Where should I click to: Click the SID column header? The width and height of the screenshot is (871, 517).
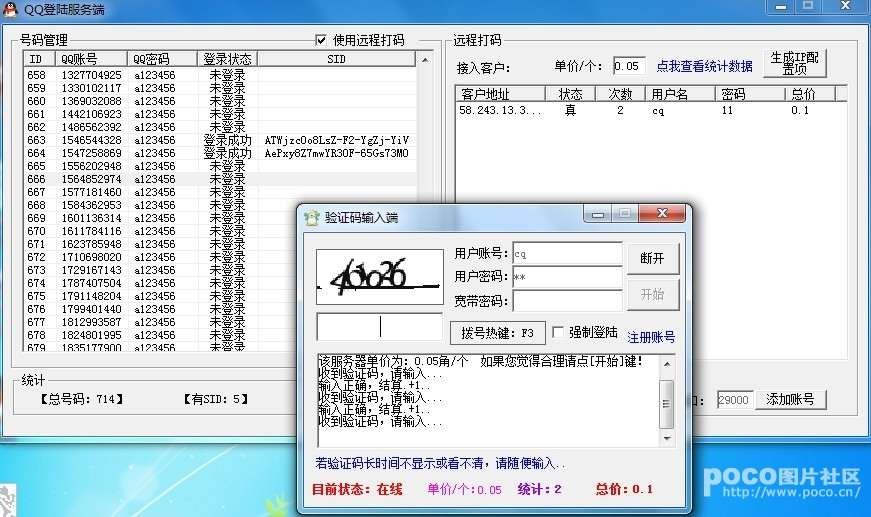pyautogui.click(x=336, y=59)
